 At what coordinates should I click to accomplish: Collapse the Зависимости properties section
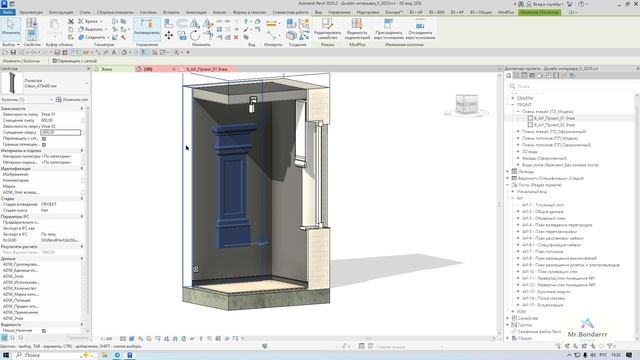pyautogui.click(x=82, y=109)
